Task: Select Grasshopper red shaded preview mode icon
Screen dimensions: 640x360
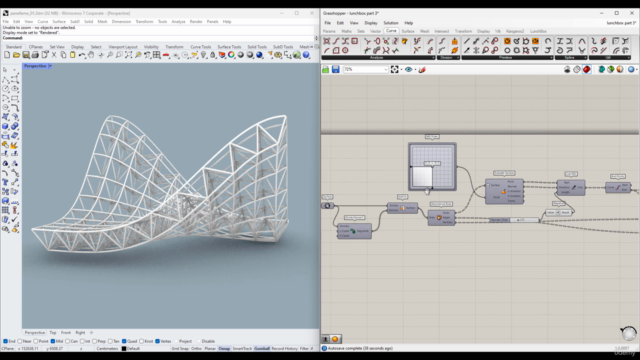Action: (587, 70)
